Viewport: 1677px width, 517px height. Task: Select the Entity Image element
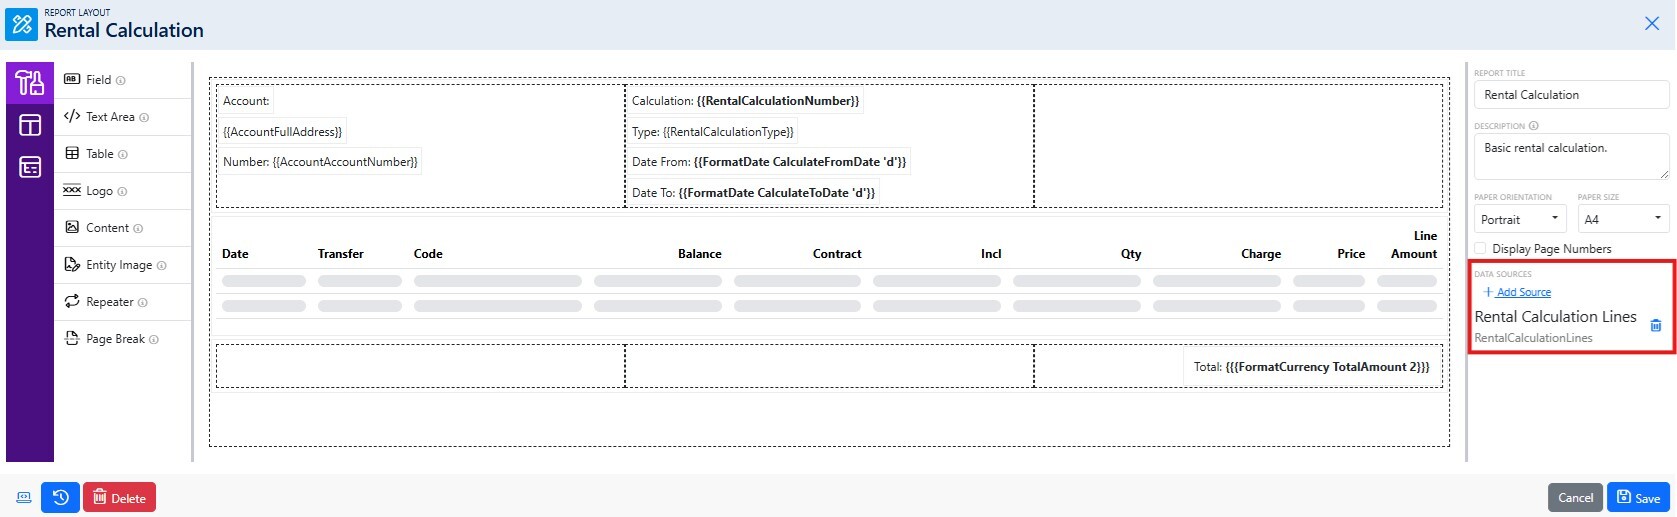(118, 265)
